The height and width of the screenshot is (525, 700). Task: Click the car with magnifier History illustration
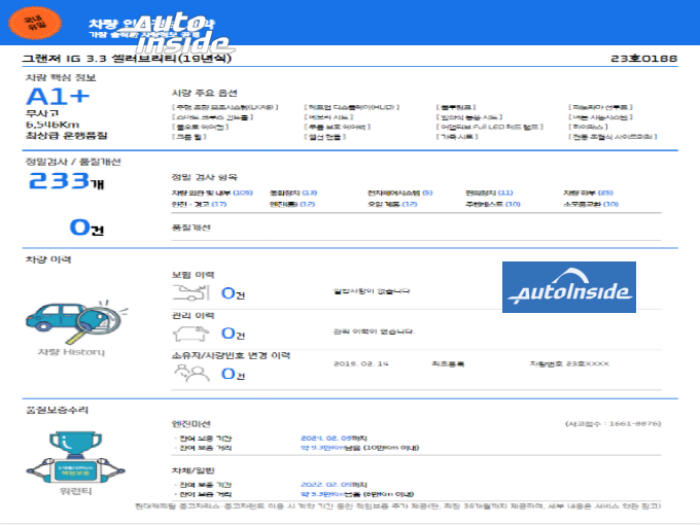click(x=75, y=321)
